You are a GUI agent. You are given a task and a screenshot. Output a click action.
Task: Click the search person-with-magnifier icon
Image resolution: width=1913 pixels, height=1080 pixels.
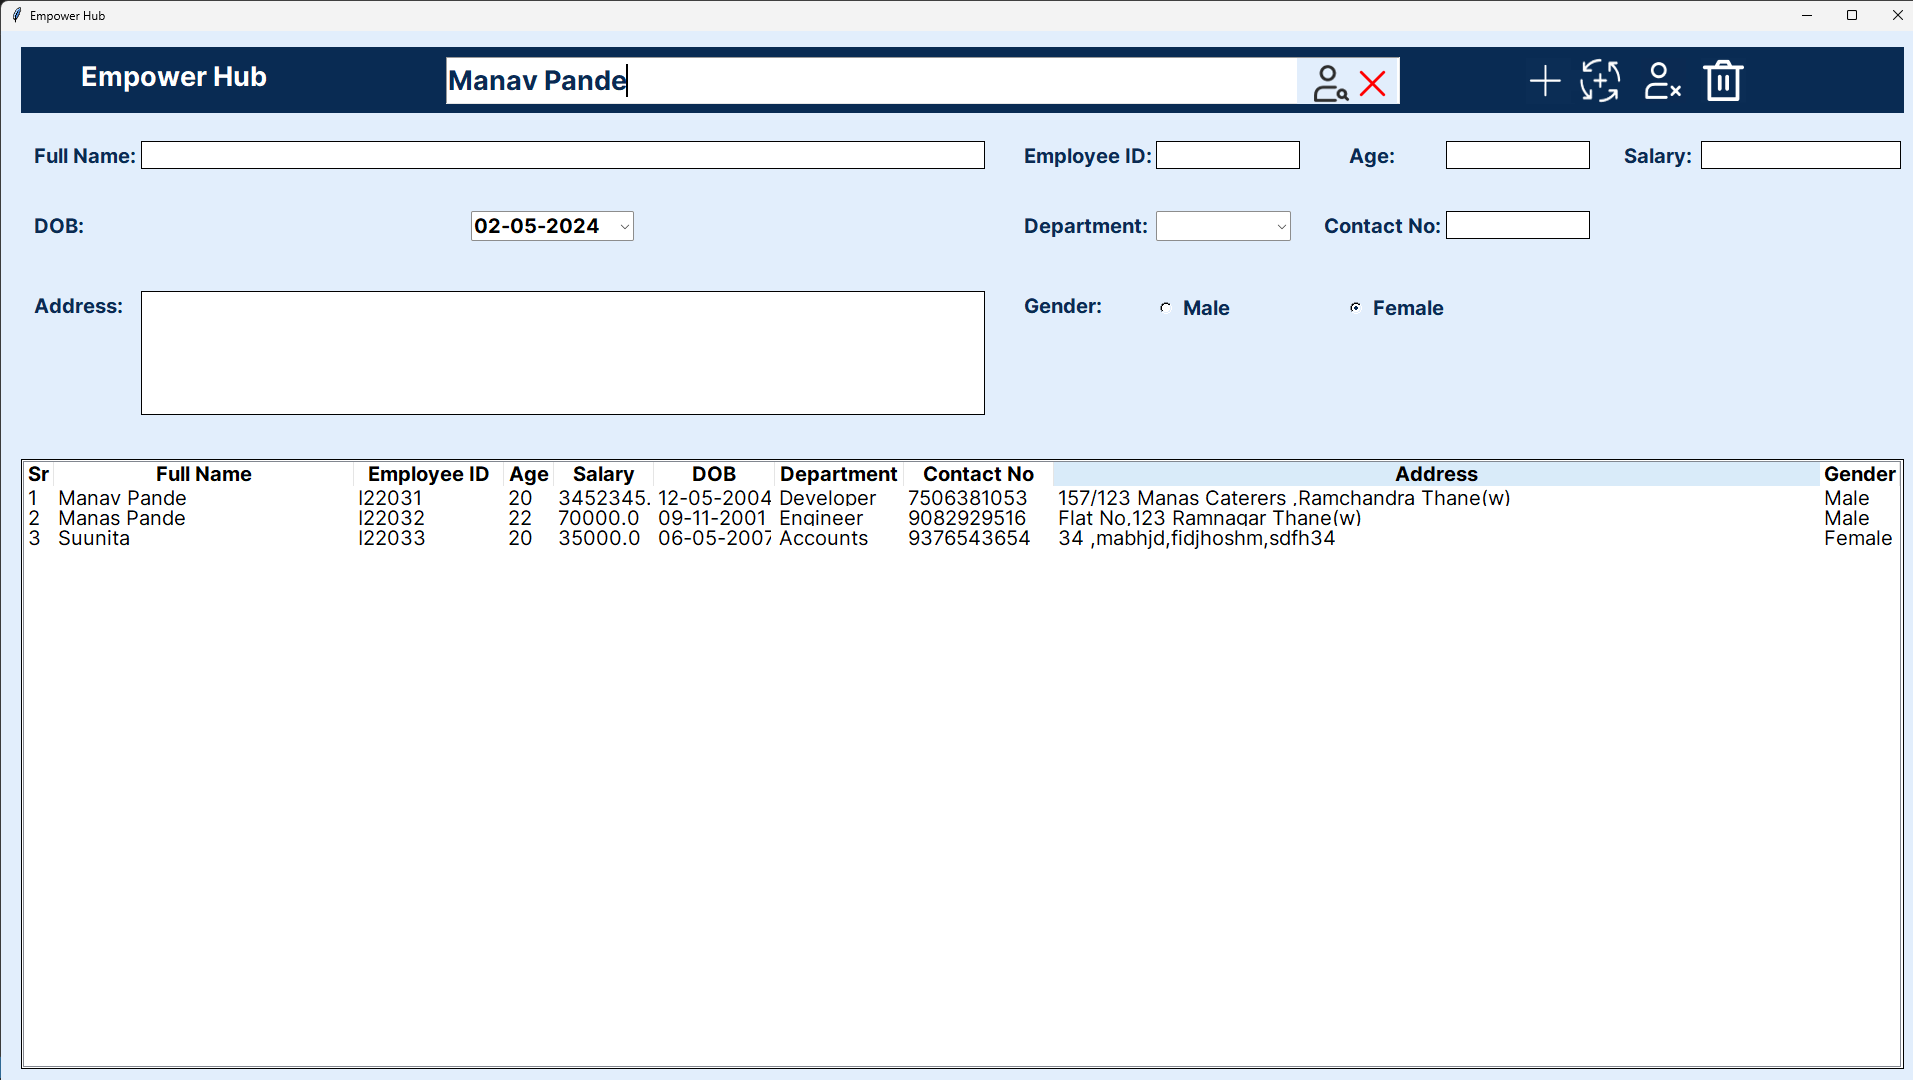1331,82
